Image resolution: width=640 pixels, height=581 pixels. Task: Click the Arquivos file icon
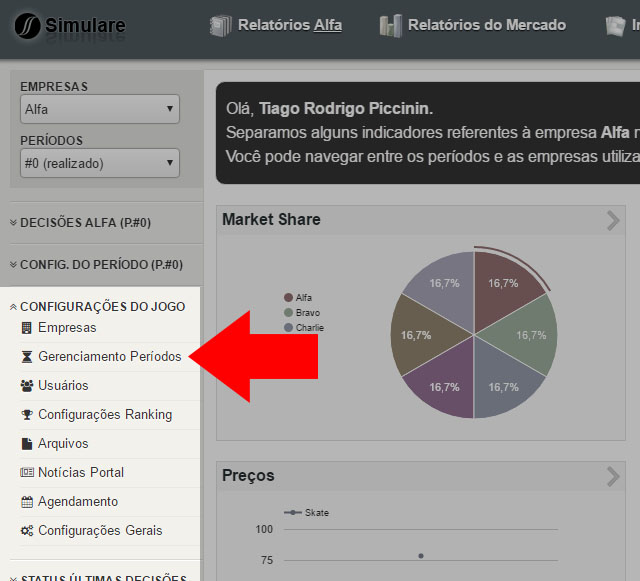click(27, 444)
